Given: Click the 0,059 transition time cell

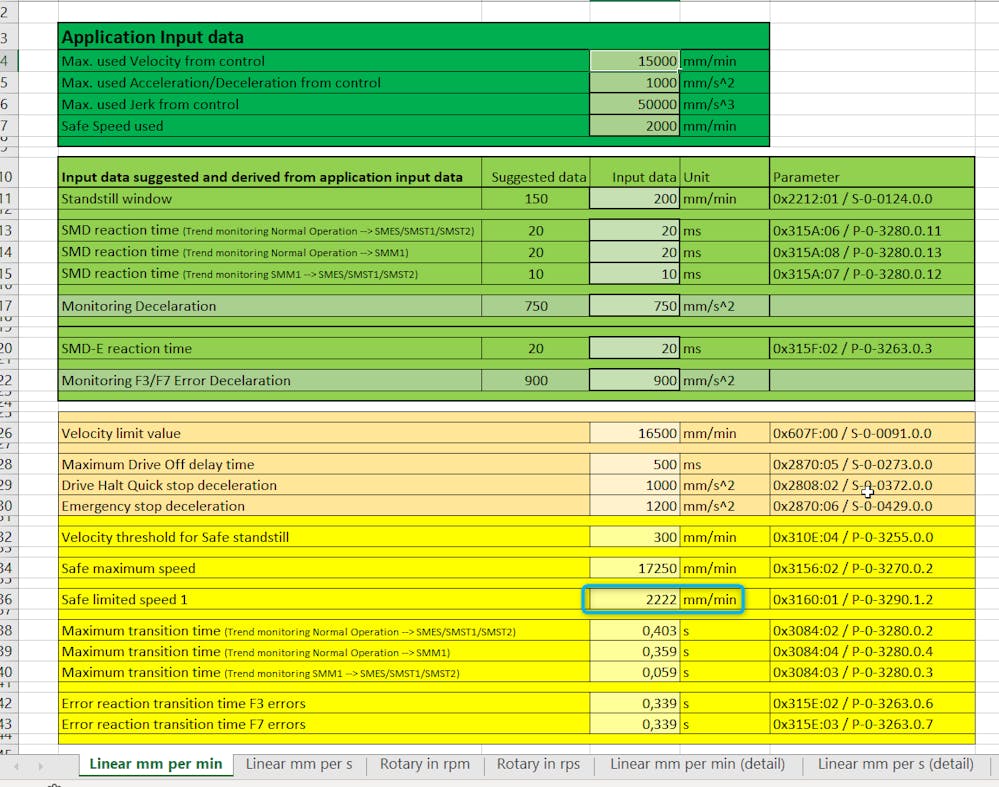Looking at the screenshot, I should click(635, 672).
